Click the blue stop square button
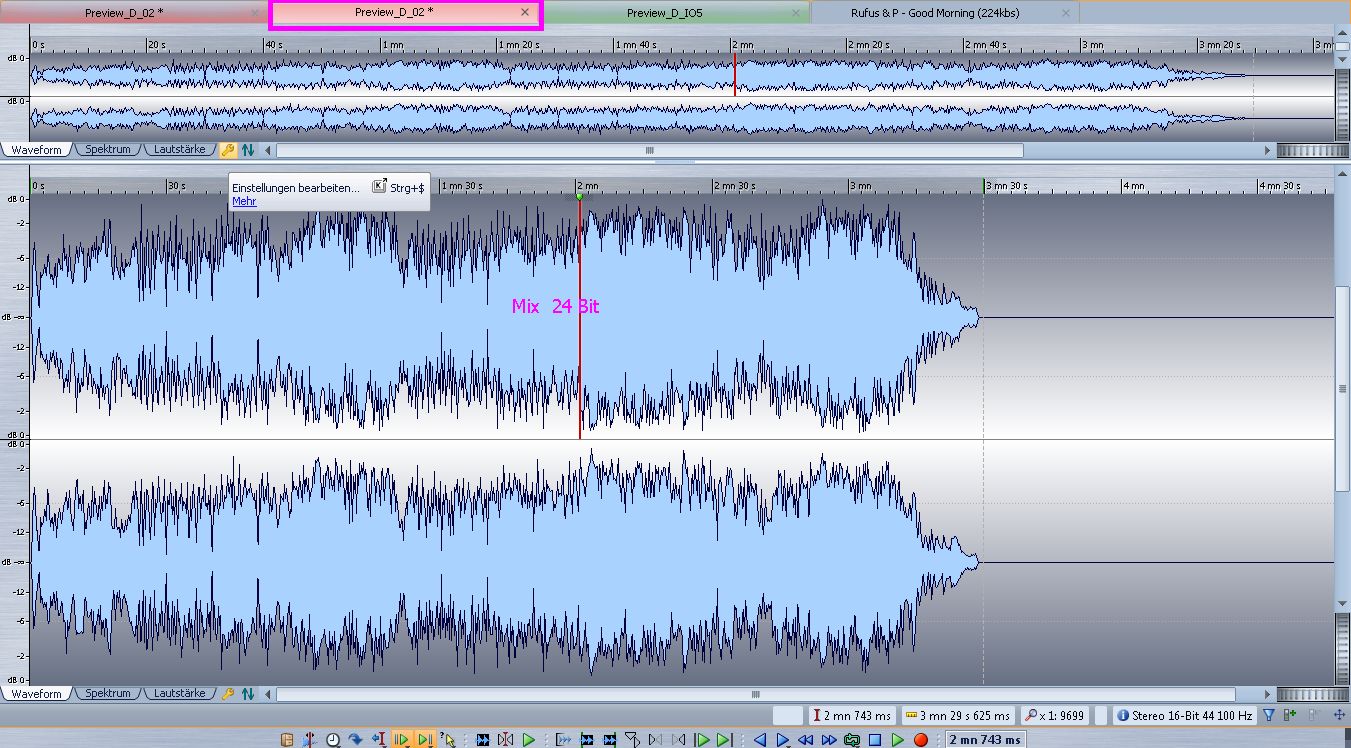This screenshot has width=1351, height=748. coord(875,740)
